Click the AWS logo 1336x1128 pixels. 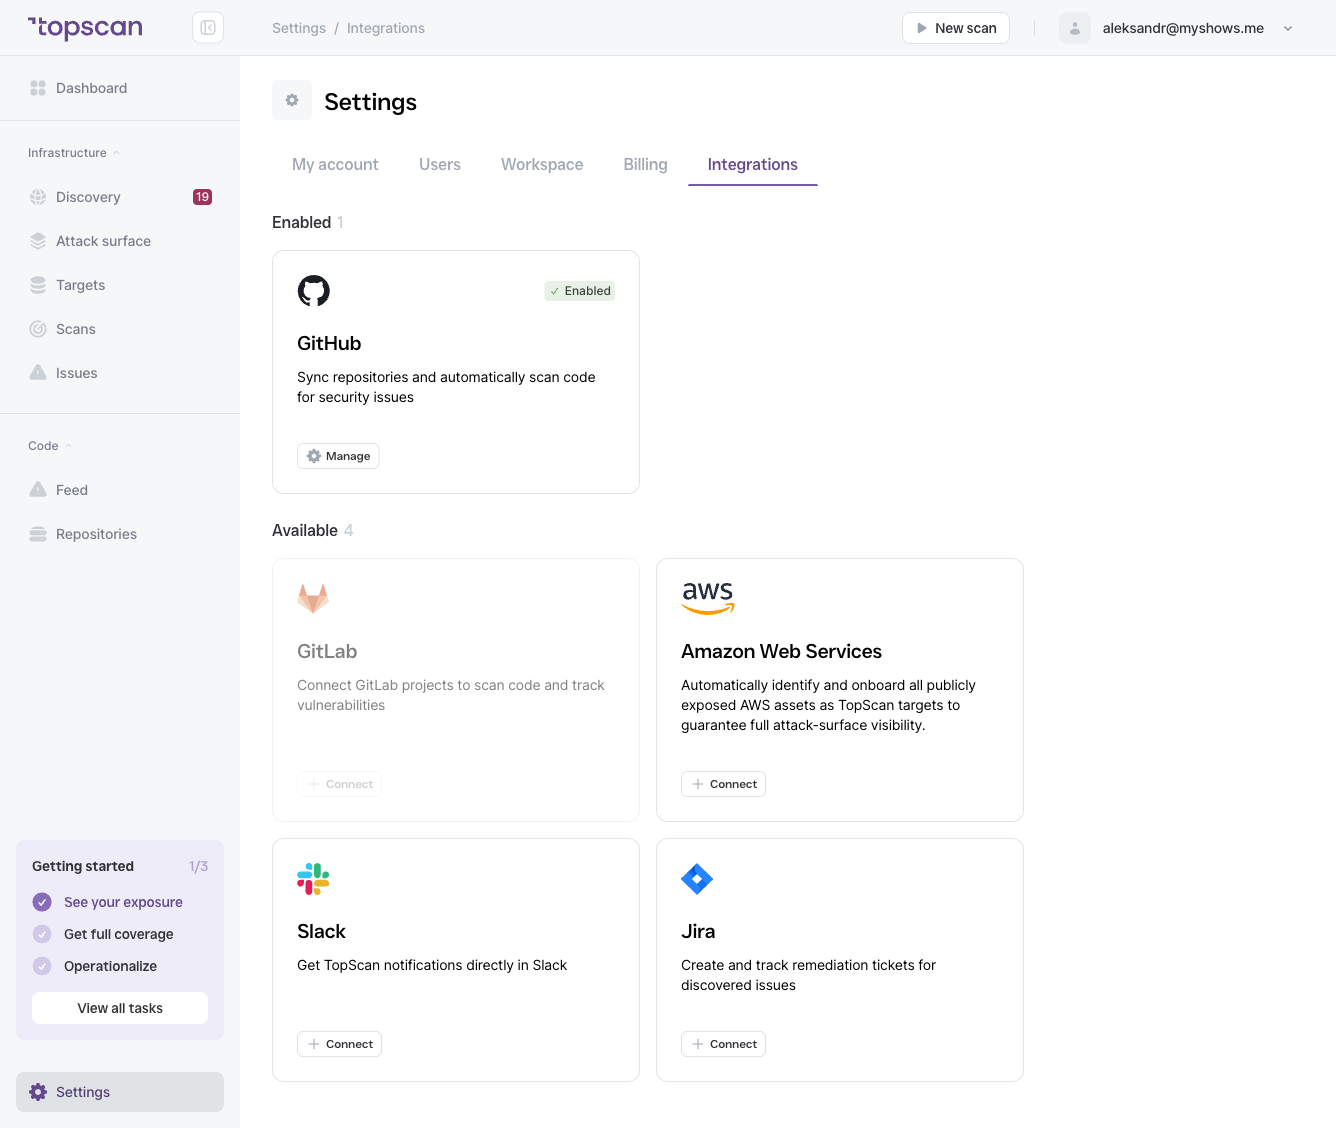click(x=708, y=598)
